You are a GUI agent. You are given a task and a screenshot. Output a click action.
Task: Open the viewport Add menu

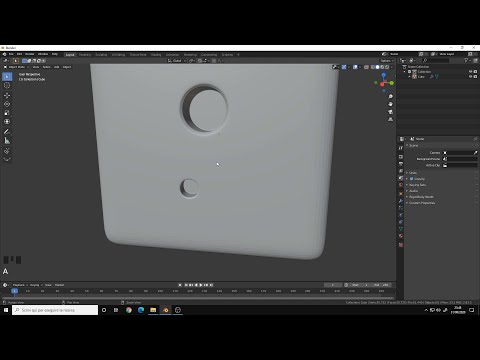pos(56,67)
